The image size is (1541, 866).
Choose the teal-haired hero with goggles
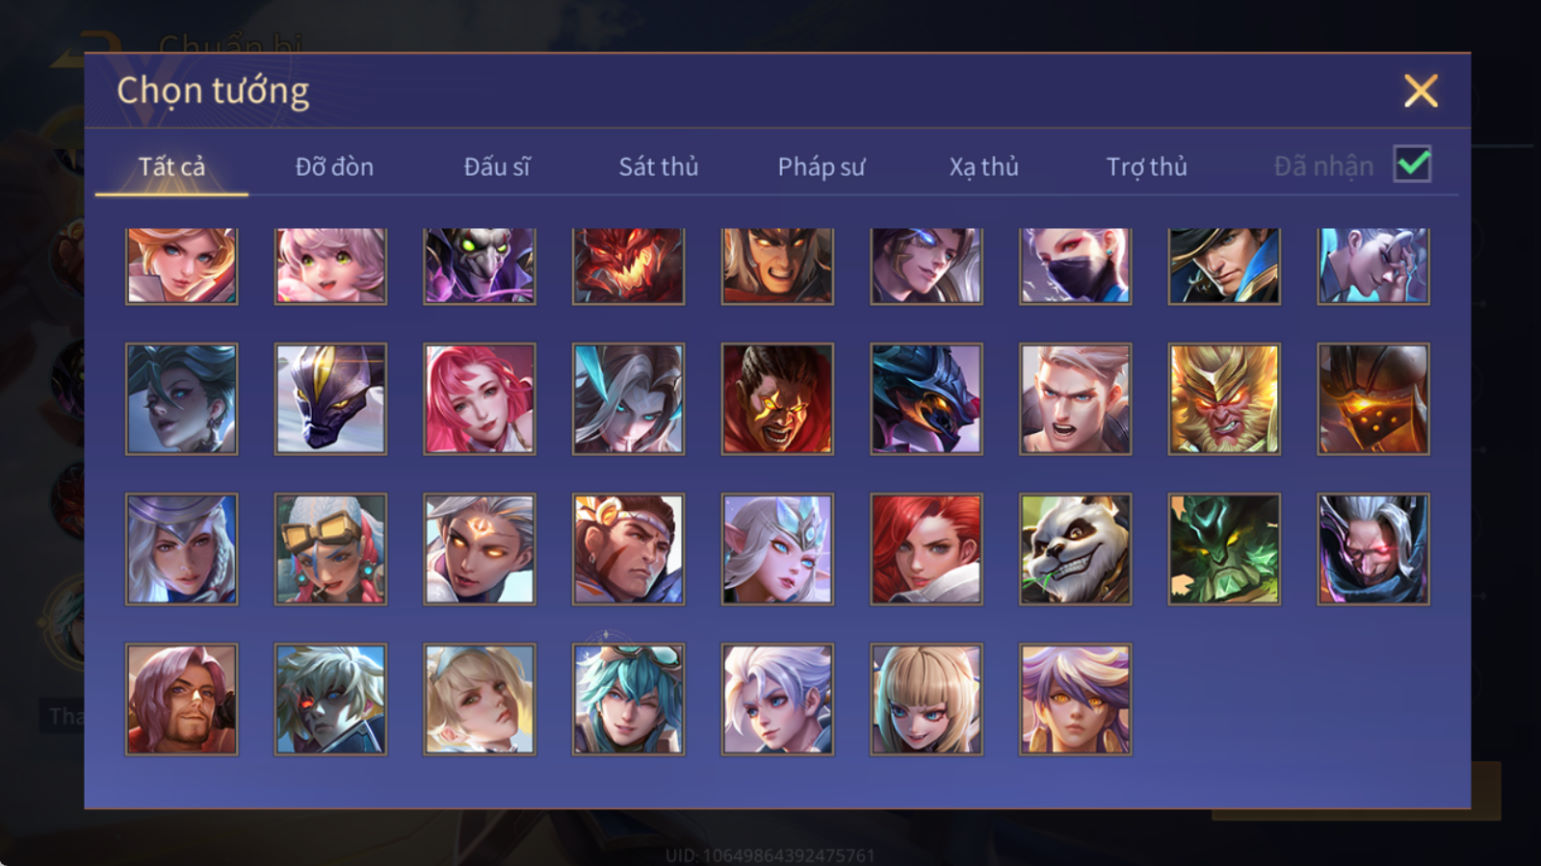(628, 699)
